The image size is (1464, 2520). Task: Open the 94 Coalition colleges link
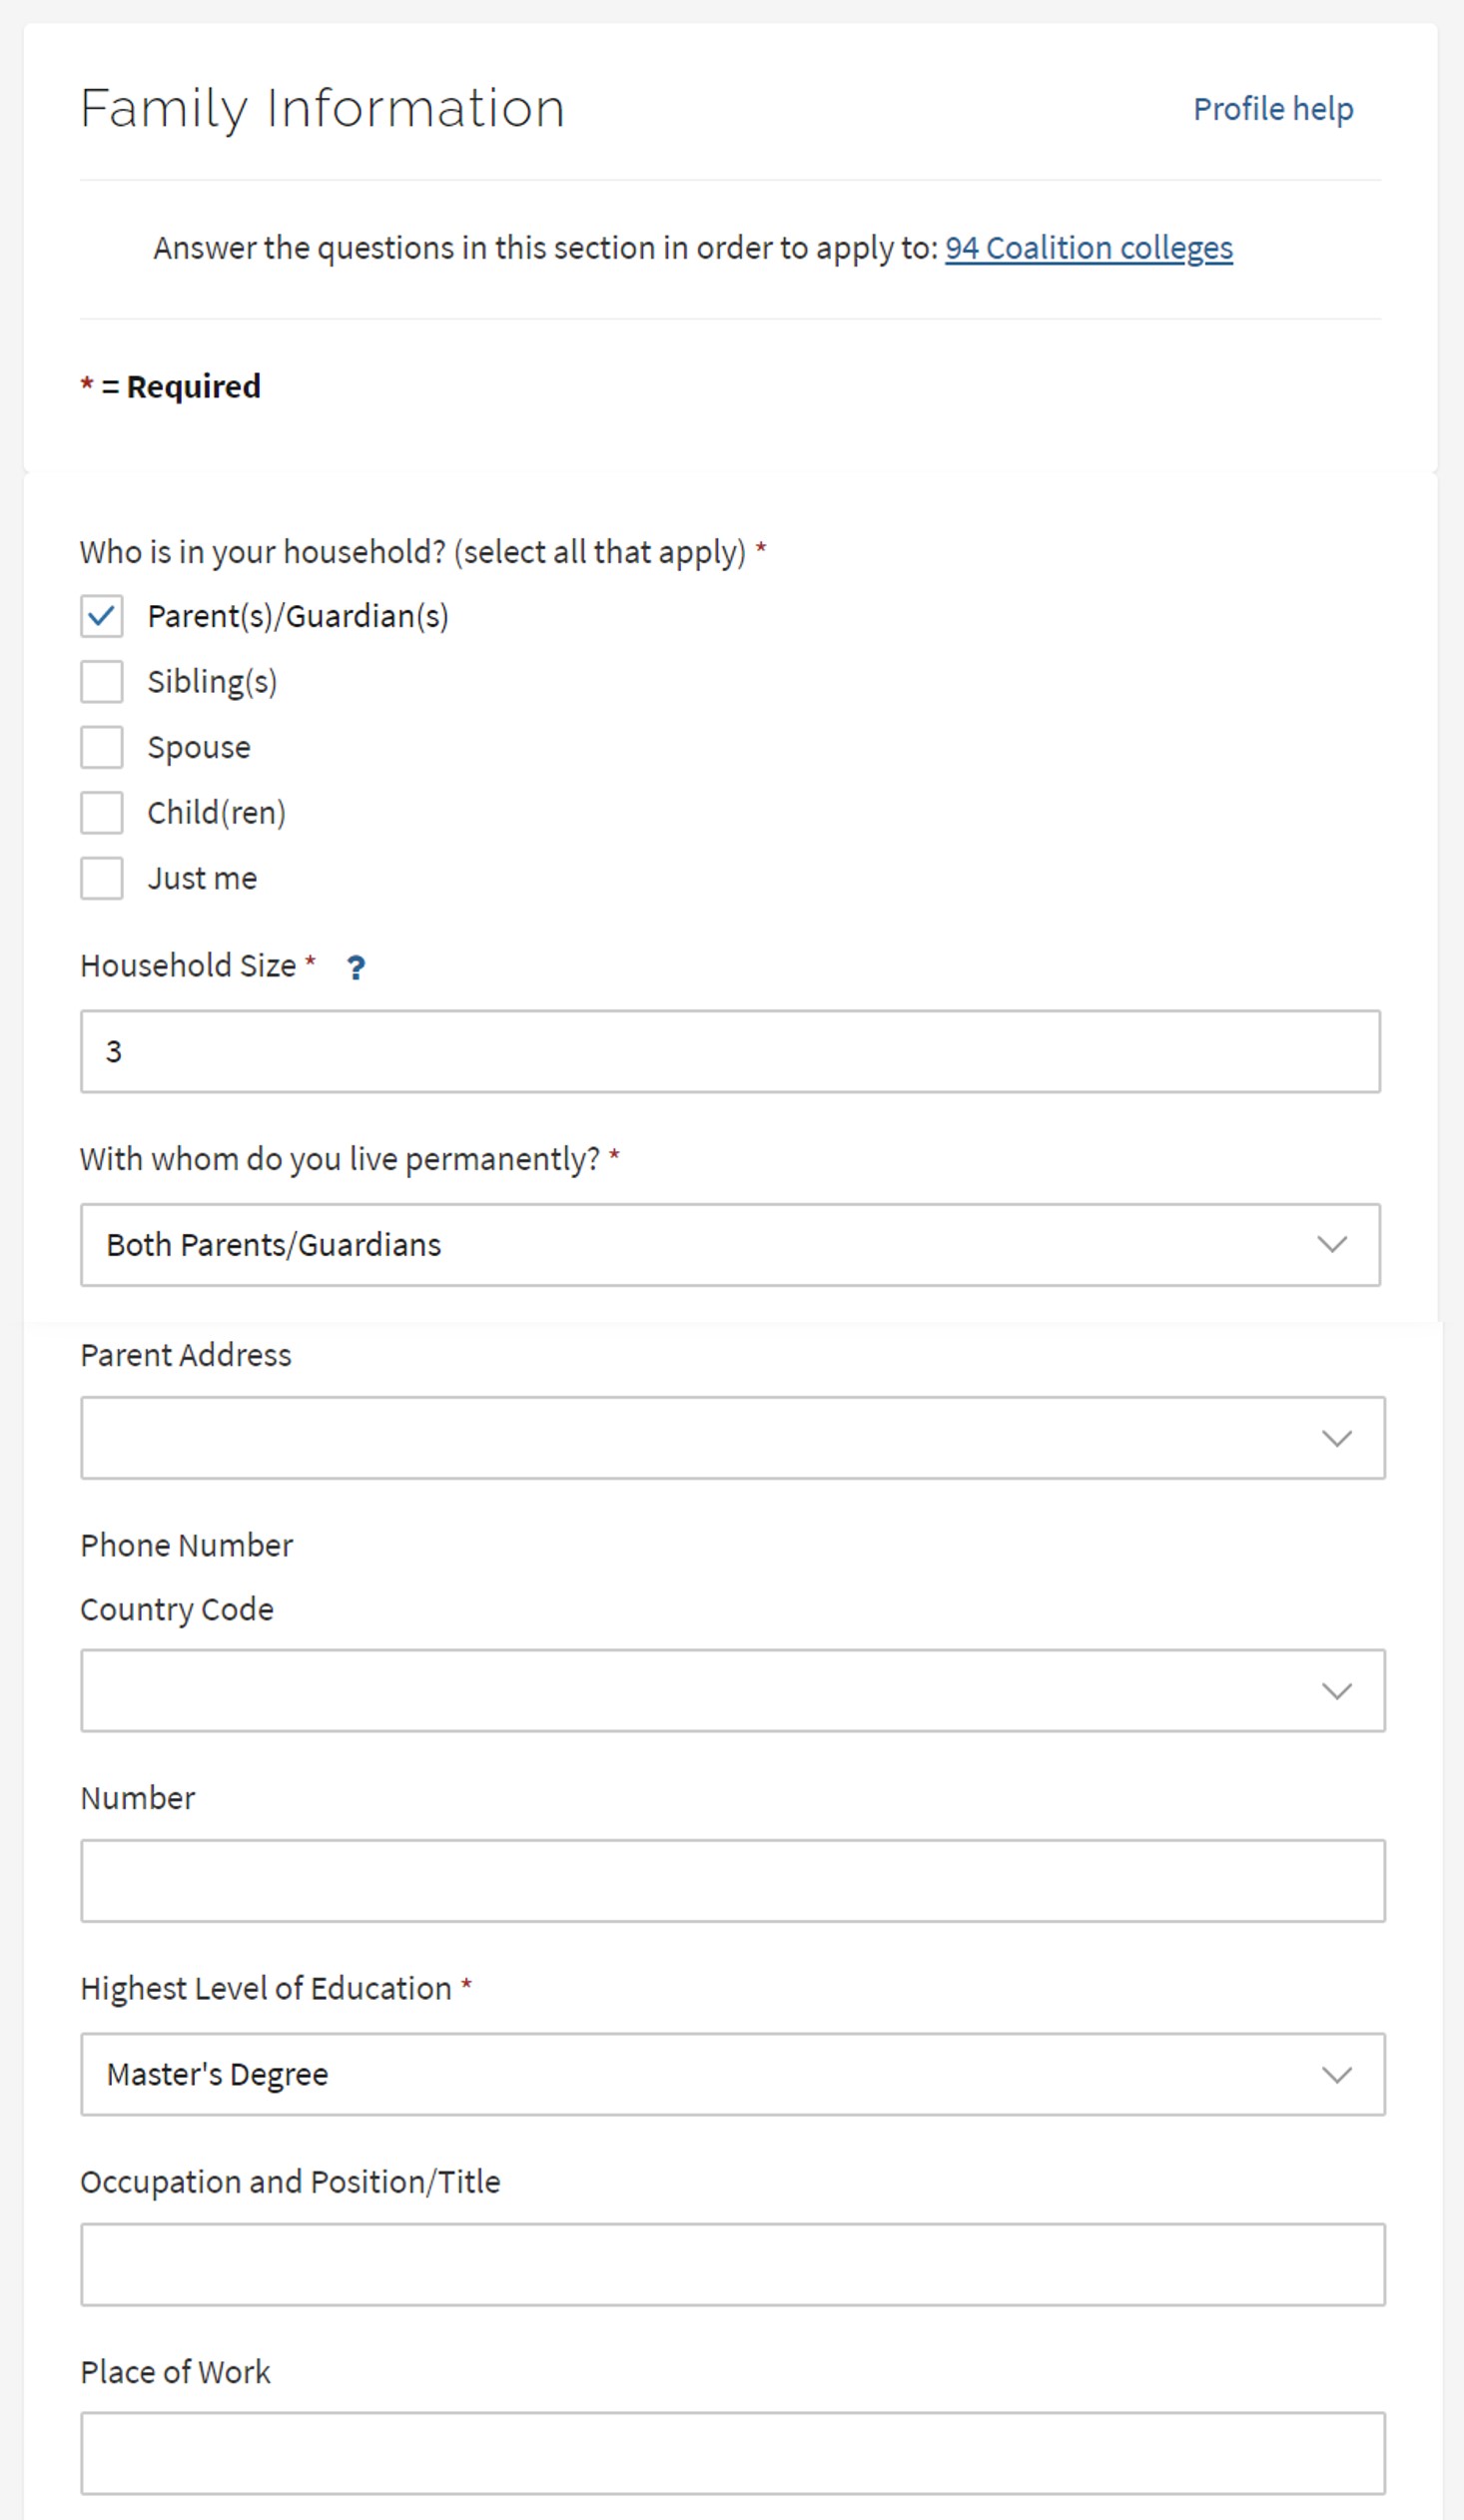click(1088, 248)
